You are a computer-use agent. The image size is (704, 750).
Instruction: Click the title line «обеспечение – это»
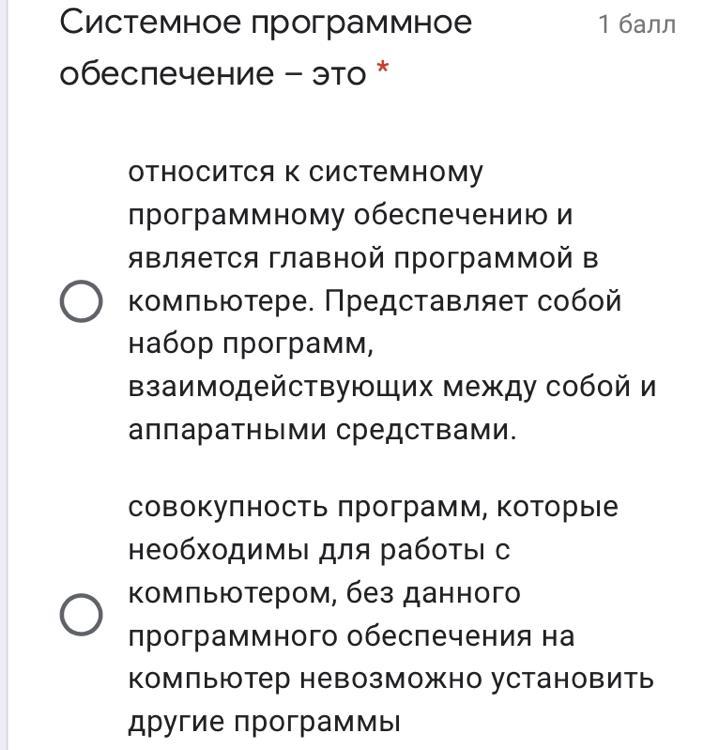(x=213, y=74)
